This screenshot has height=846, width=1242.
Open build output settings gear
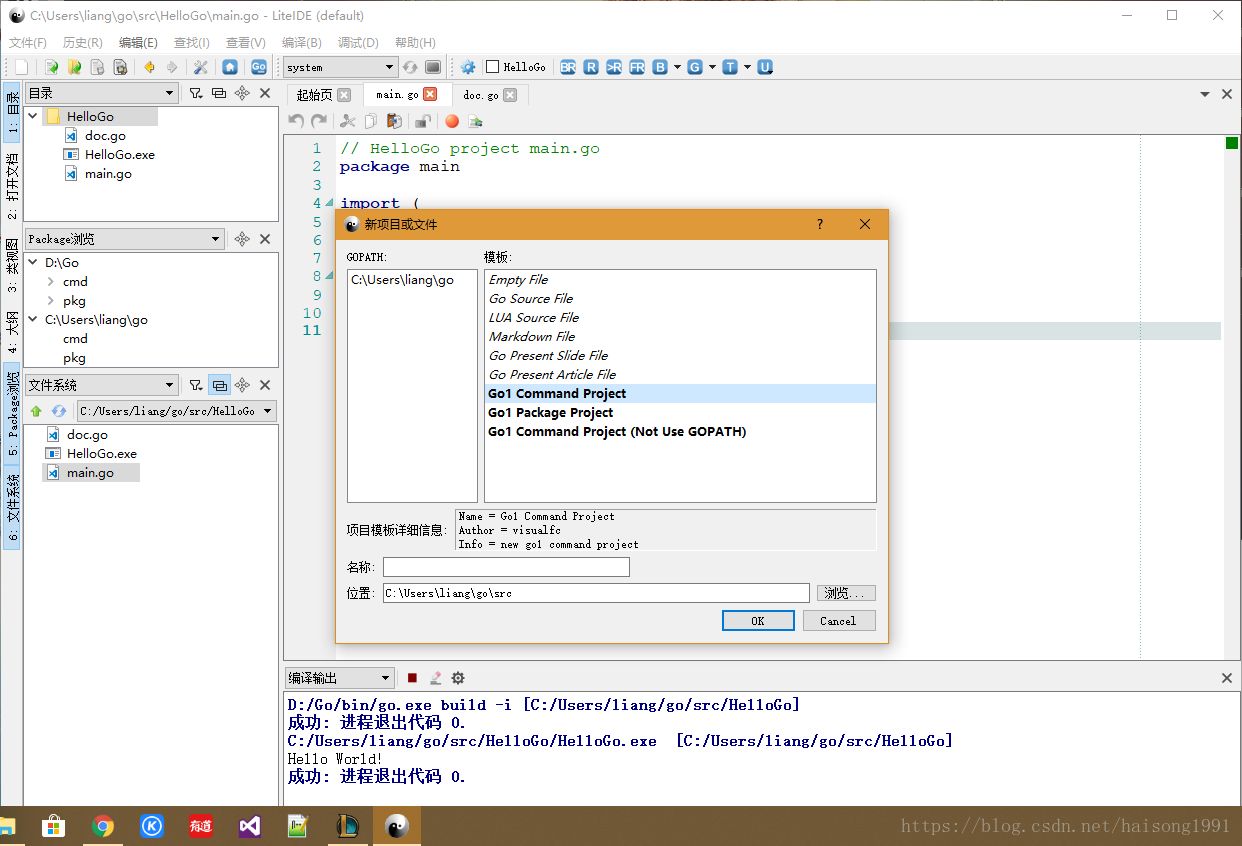click(x=458, y=678)
